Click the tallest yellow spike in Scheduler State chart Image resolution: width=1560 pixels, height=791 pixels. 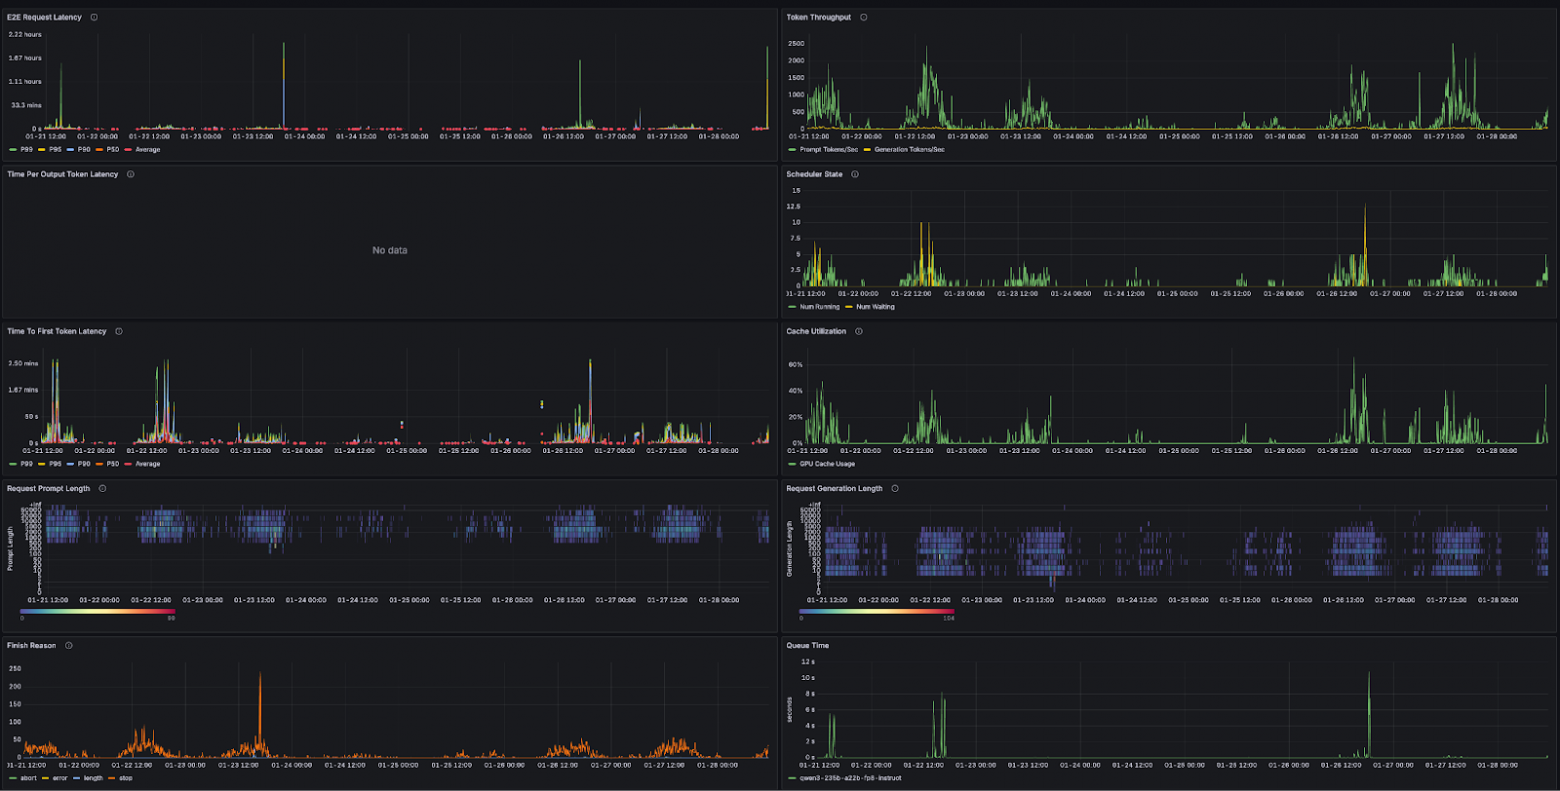(x=1365, y=245)
